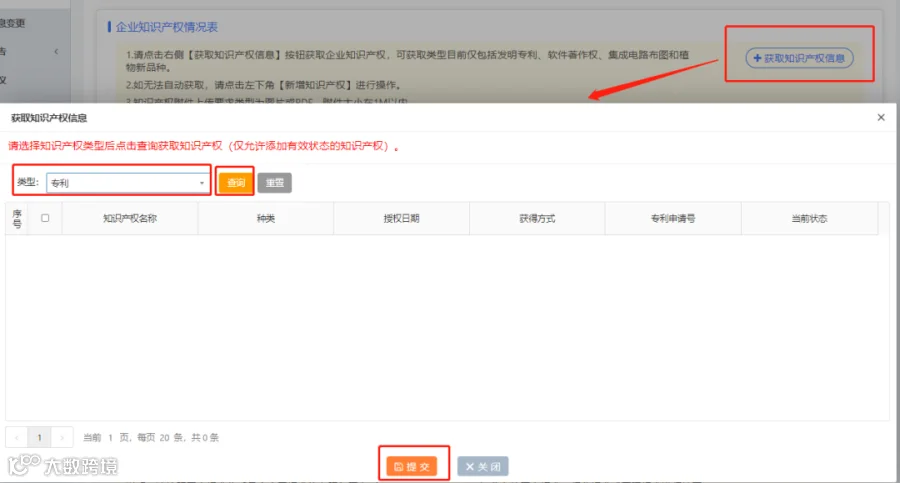Click the orange 查询 button
This screenshot has height=483, width=900.
236,183
